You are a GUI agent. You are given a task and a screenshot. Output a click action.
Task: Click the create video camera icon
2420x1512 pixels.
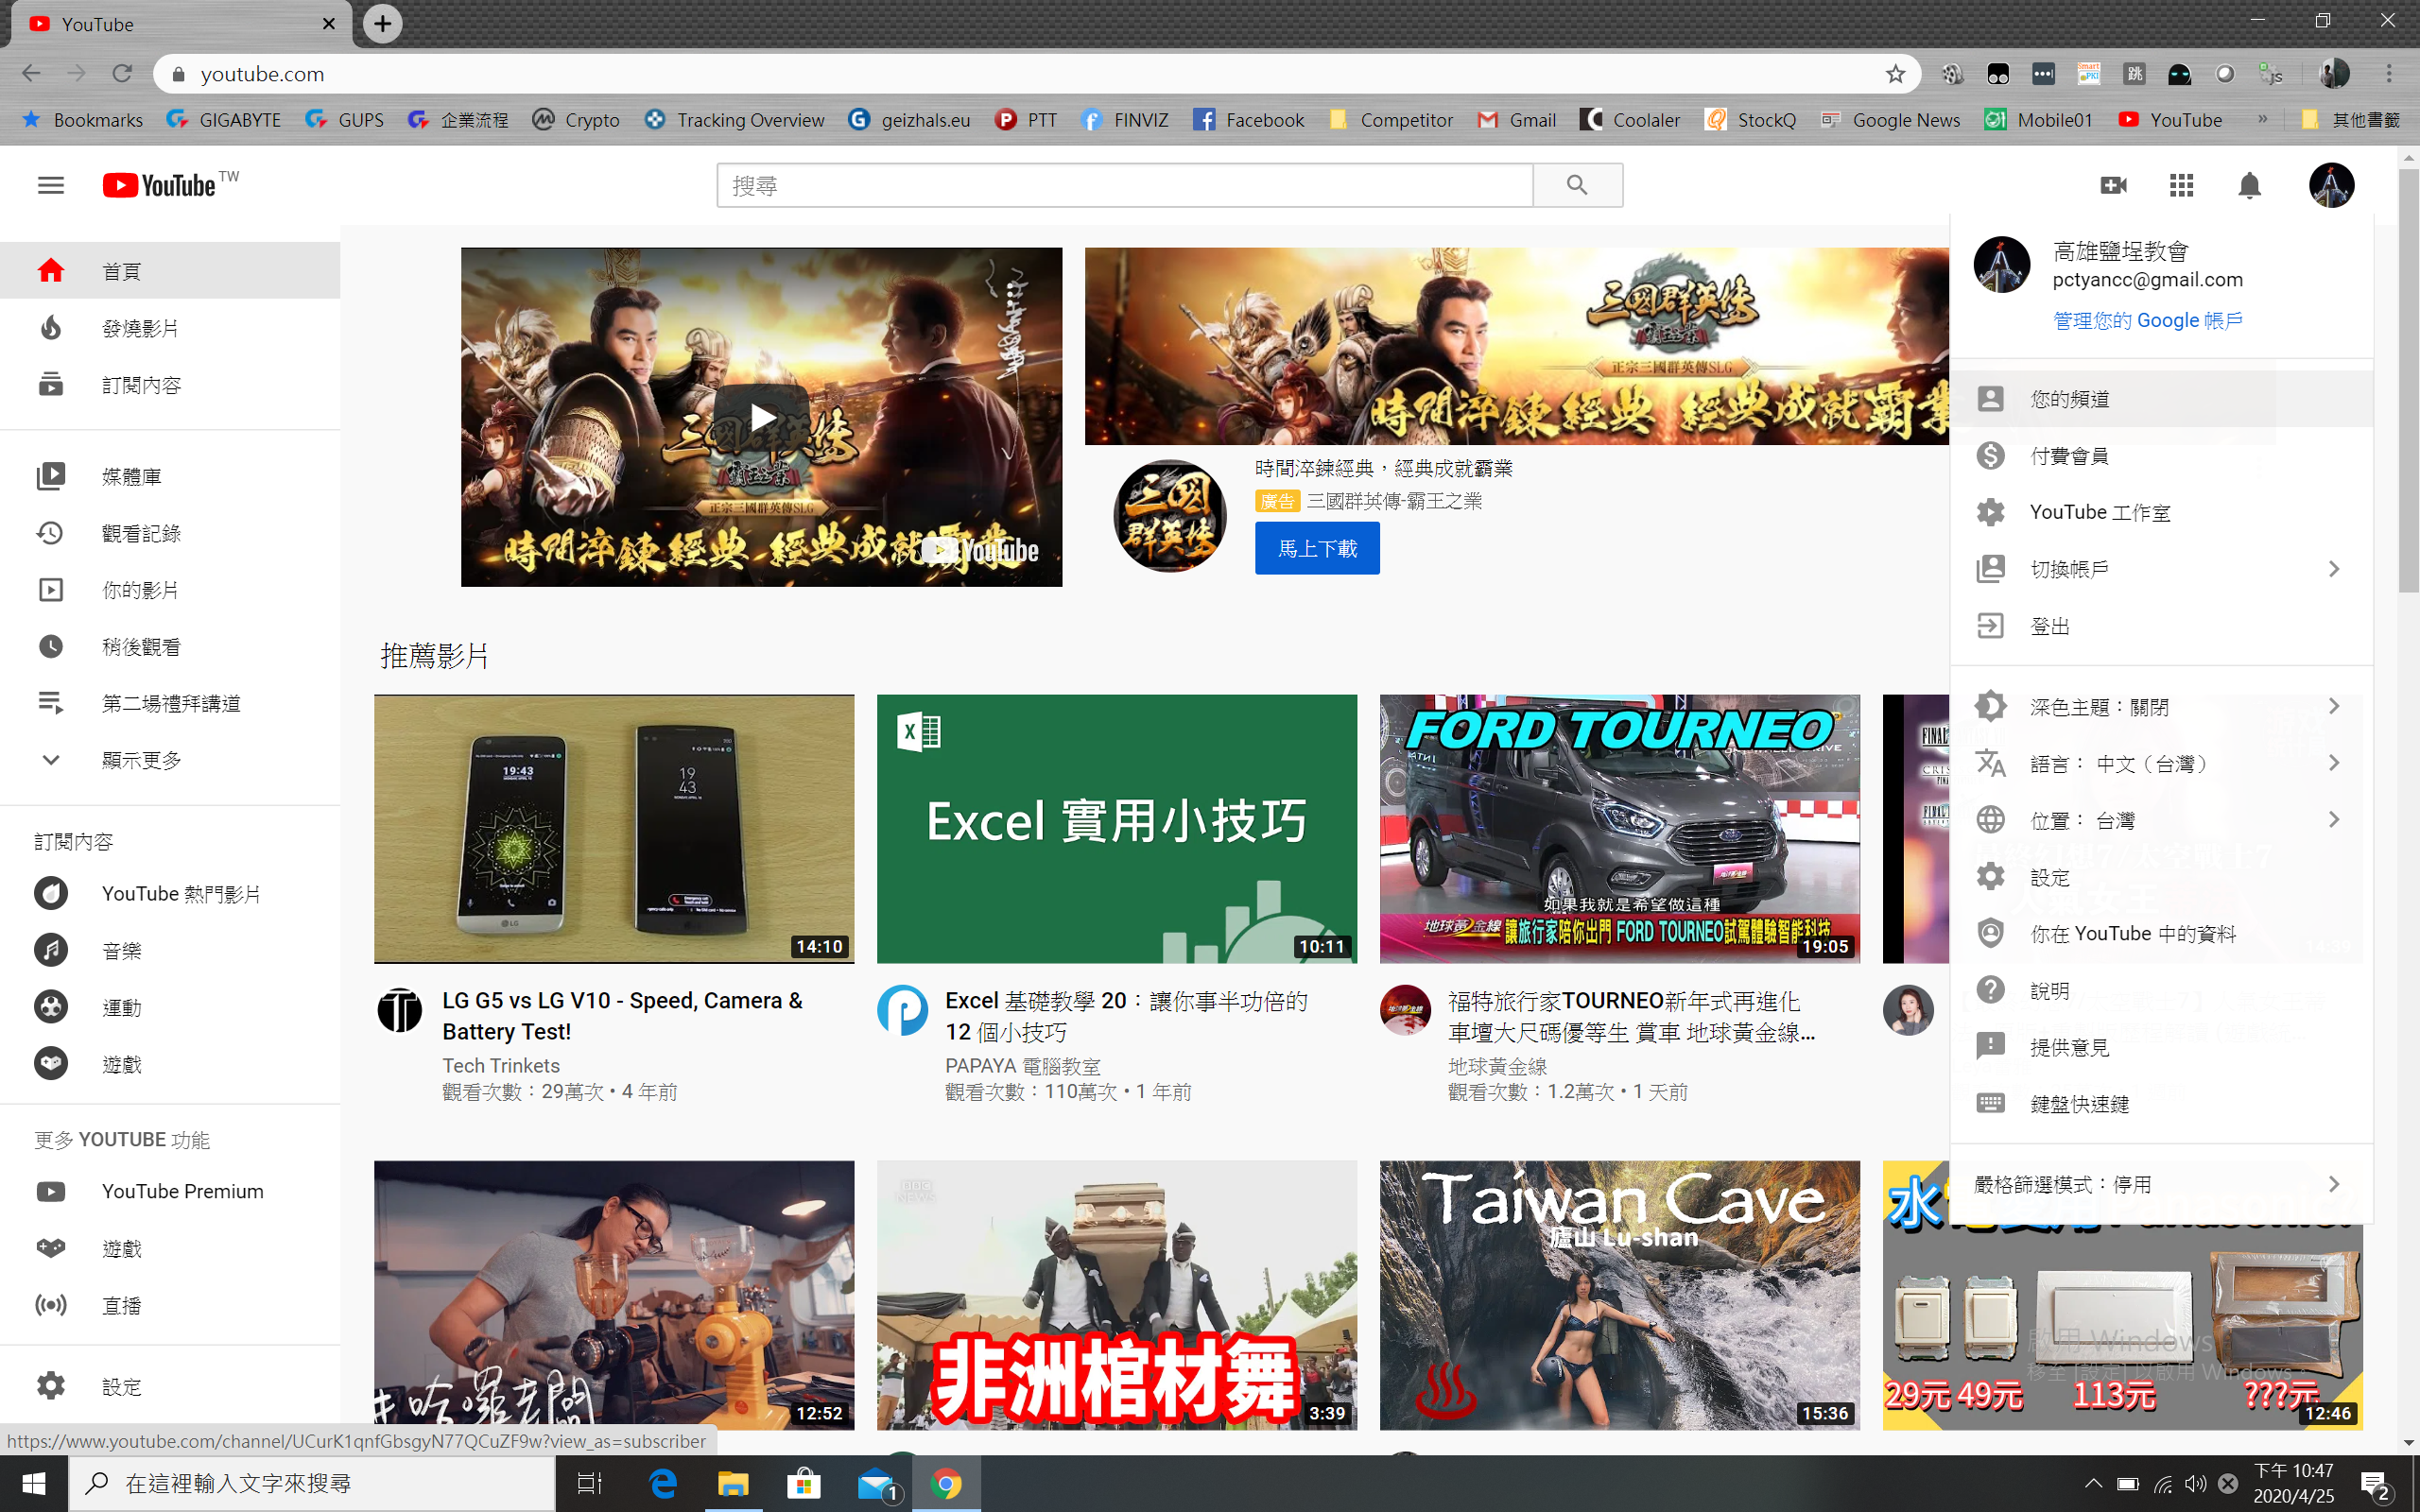pyautogui.click(x=2113, y=185)
